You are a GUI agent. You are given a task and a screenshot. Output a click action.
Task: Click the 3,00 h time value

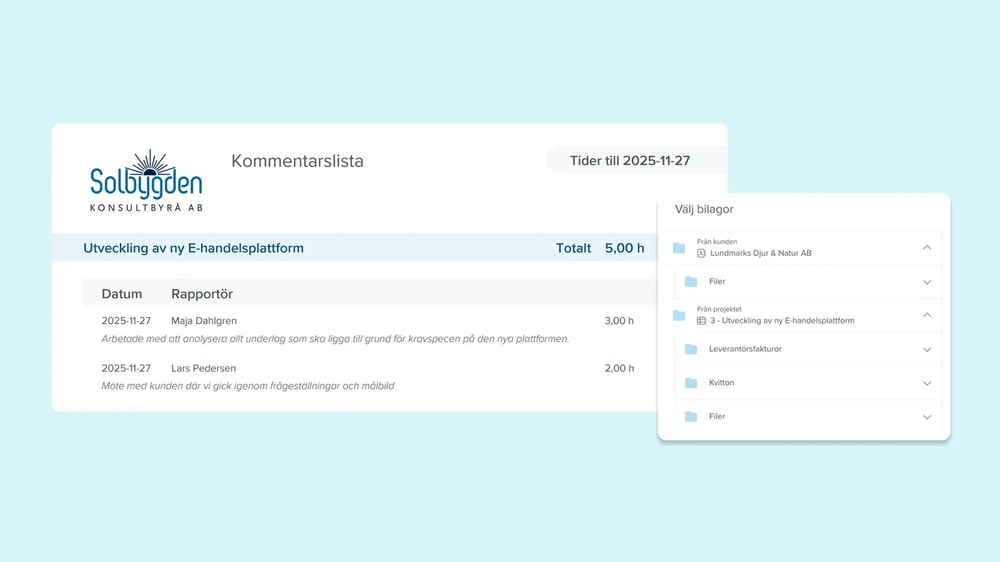coord(619,321)
